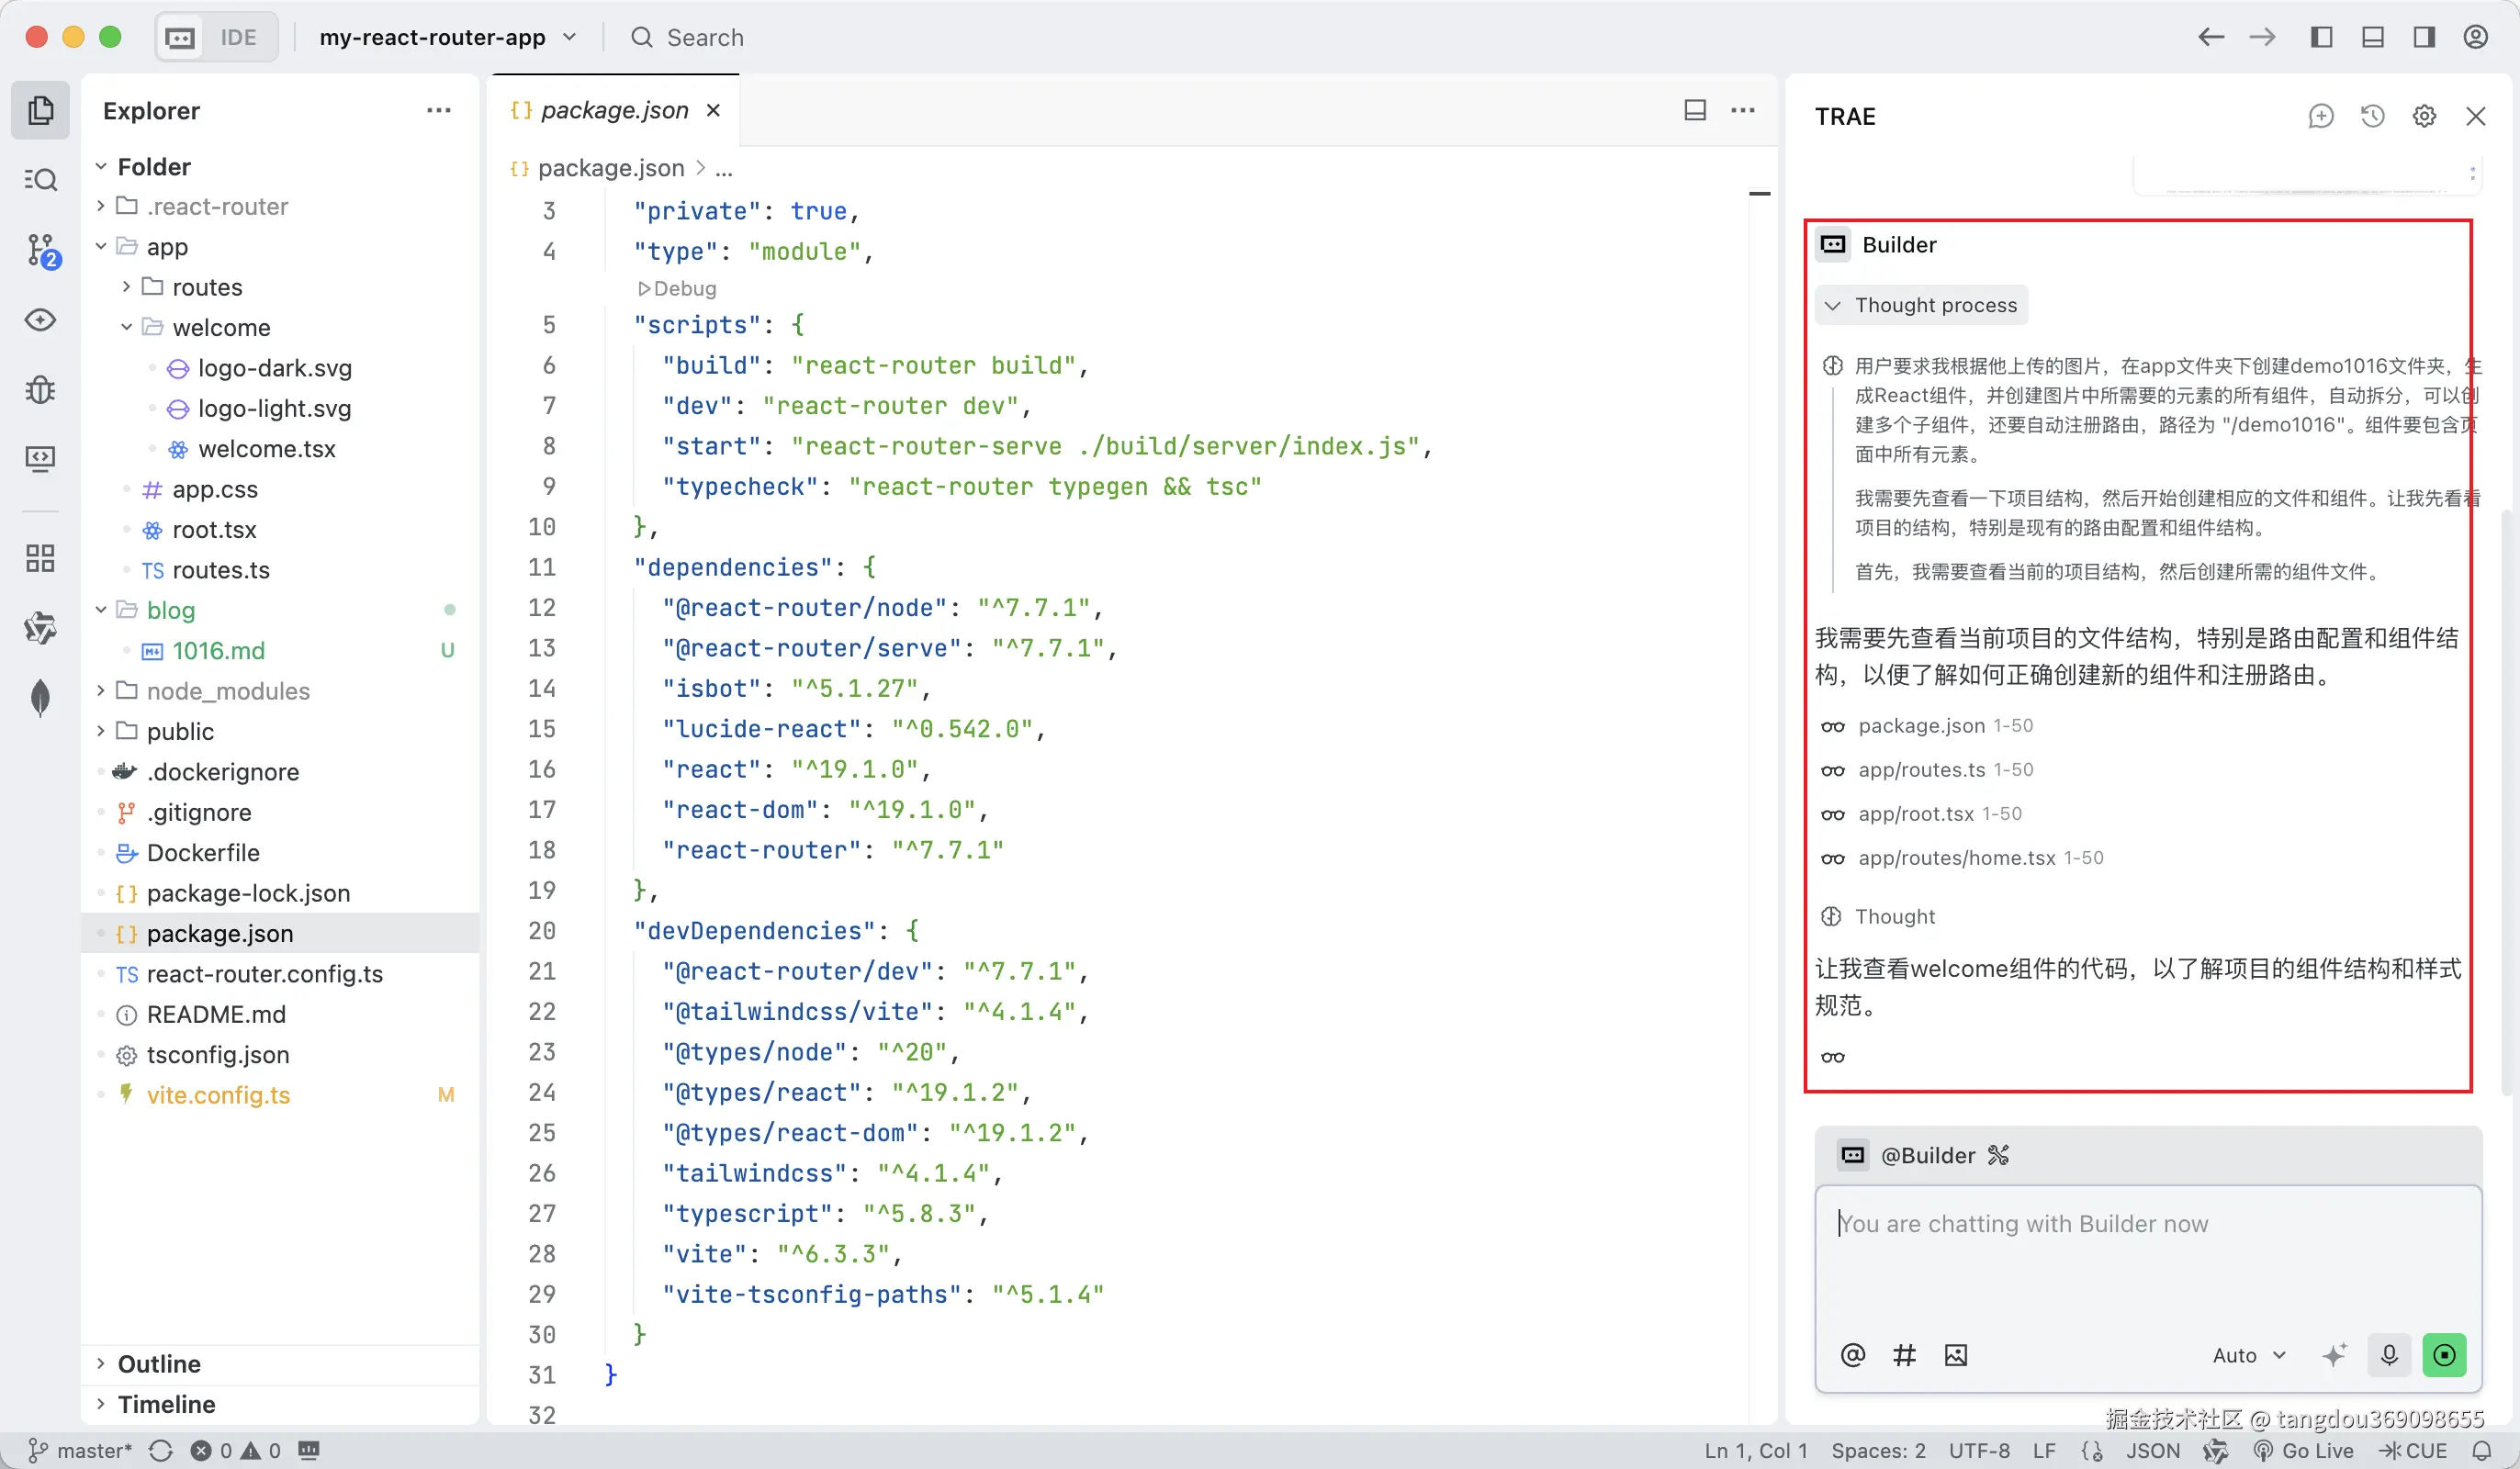Start a new chat in TRAE panel
Viewport: 2520px width, 1469px height.
point(2320,116)
